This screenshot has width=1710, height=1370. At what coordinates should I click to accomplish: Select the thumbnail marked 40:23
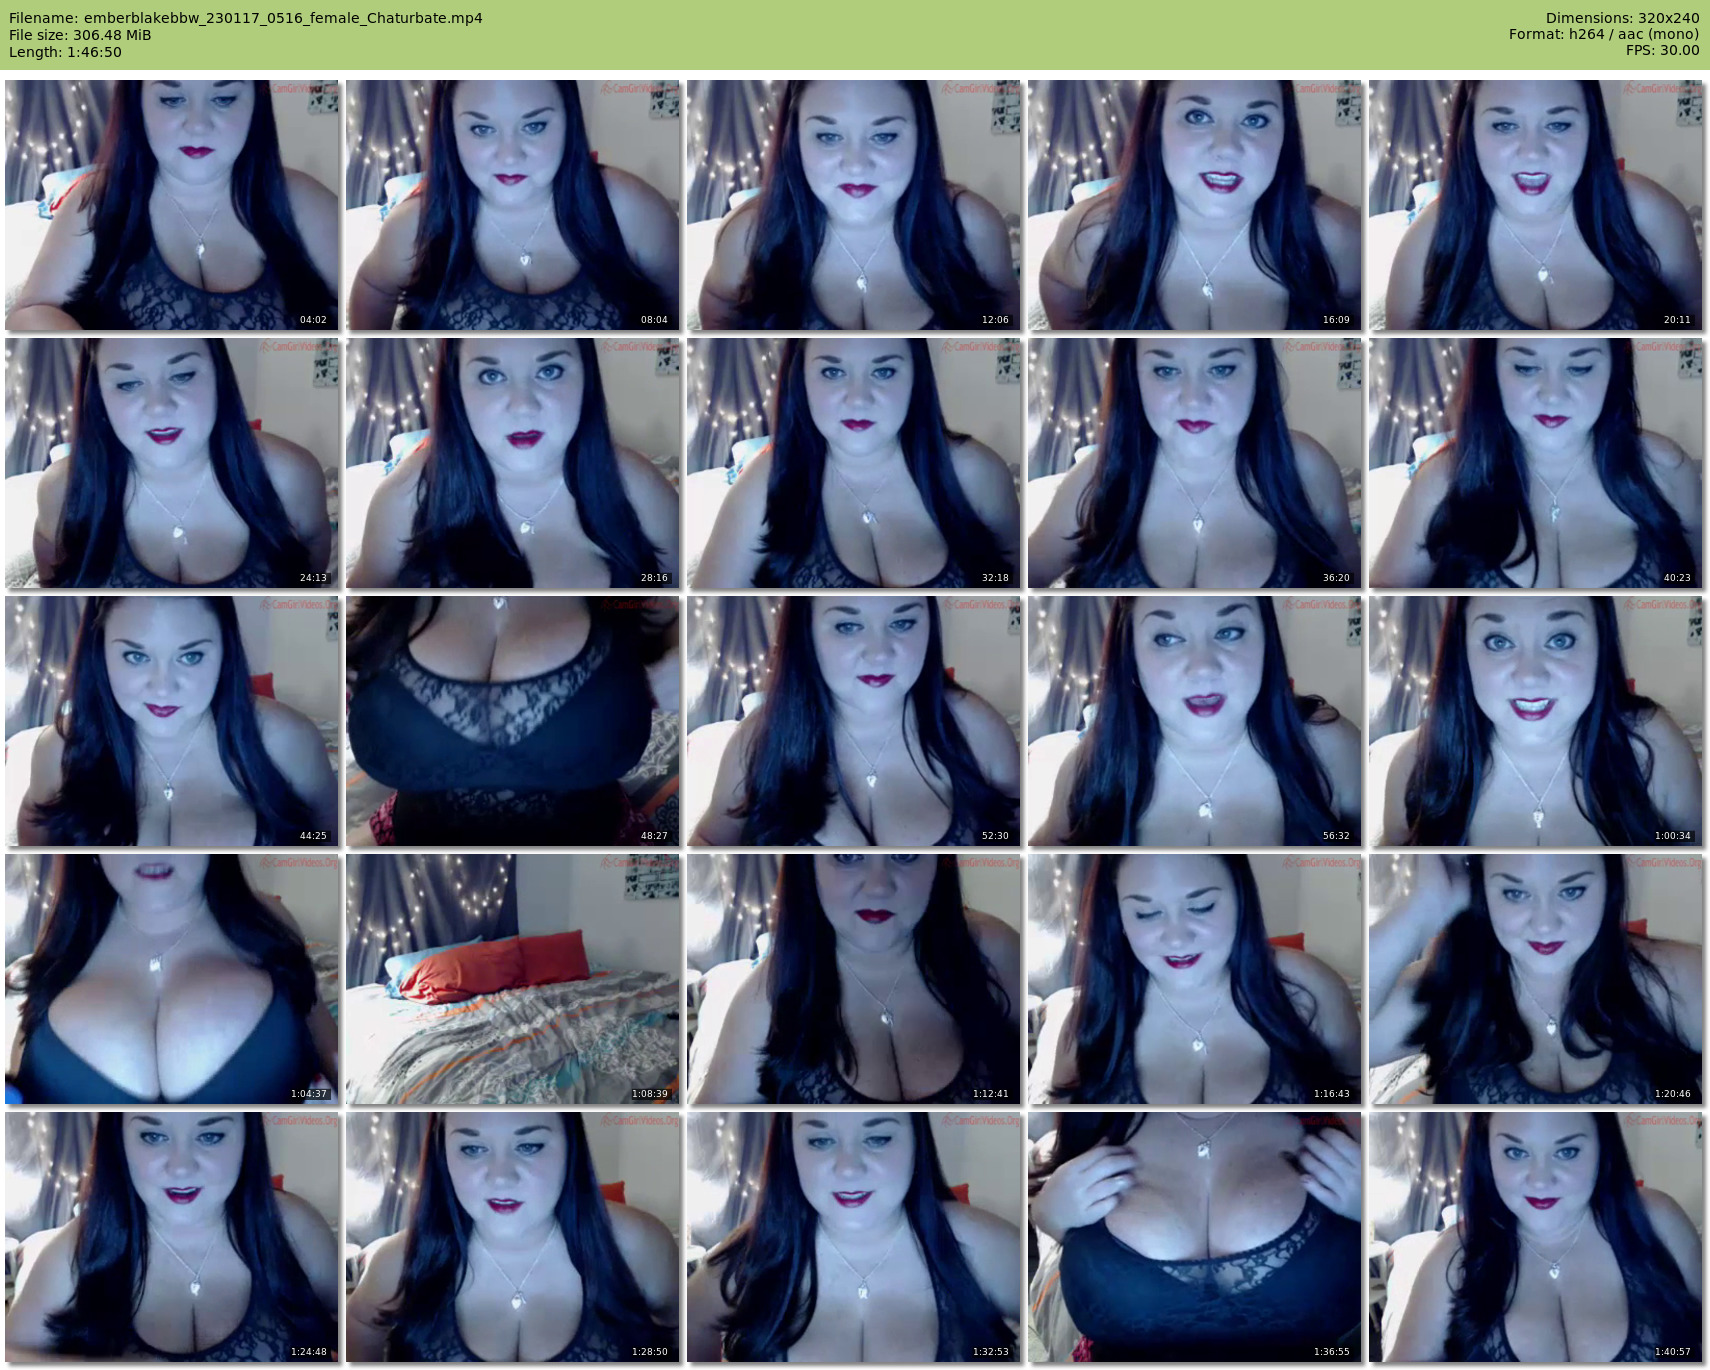(1536, 463)
